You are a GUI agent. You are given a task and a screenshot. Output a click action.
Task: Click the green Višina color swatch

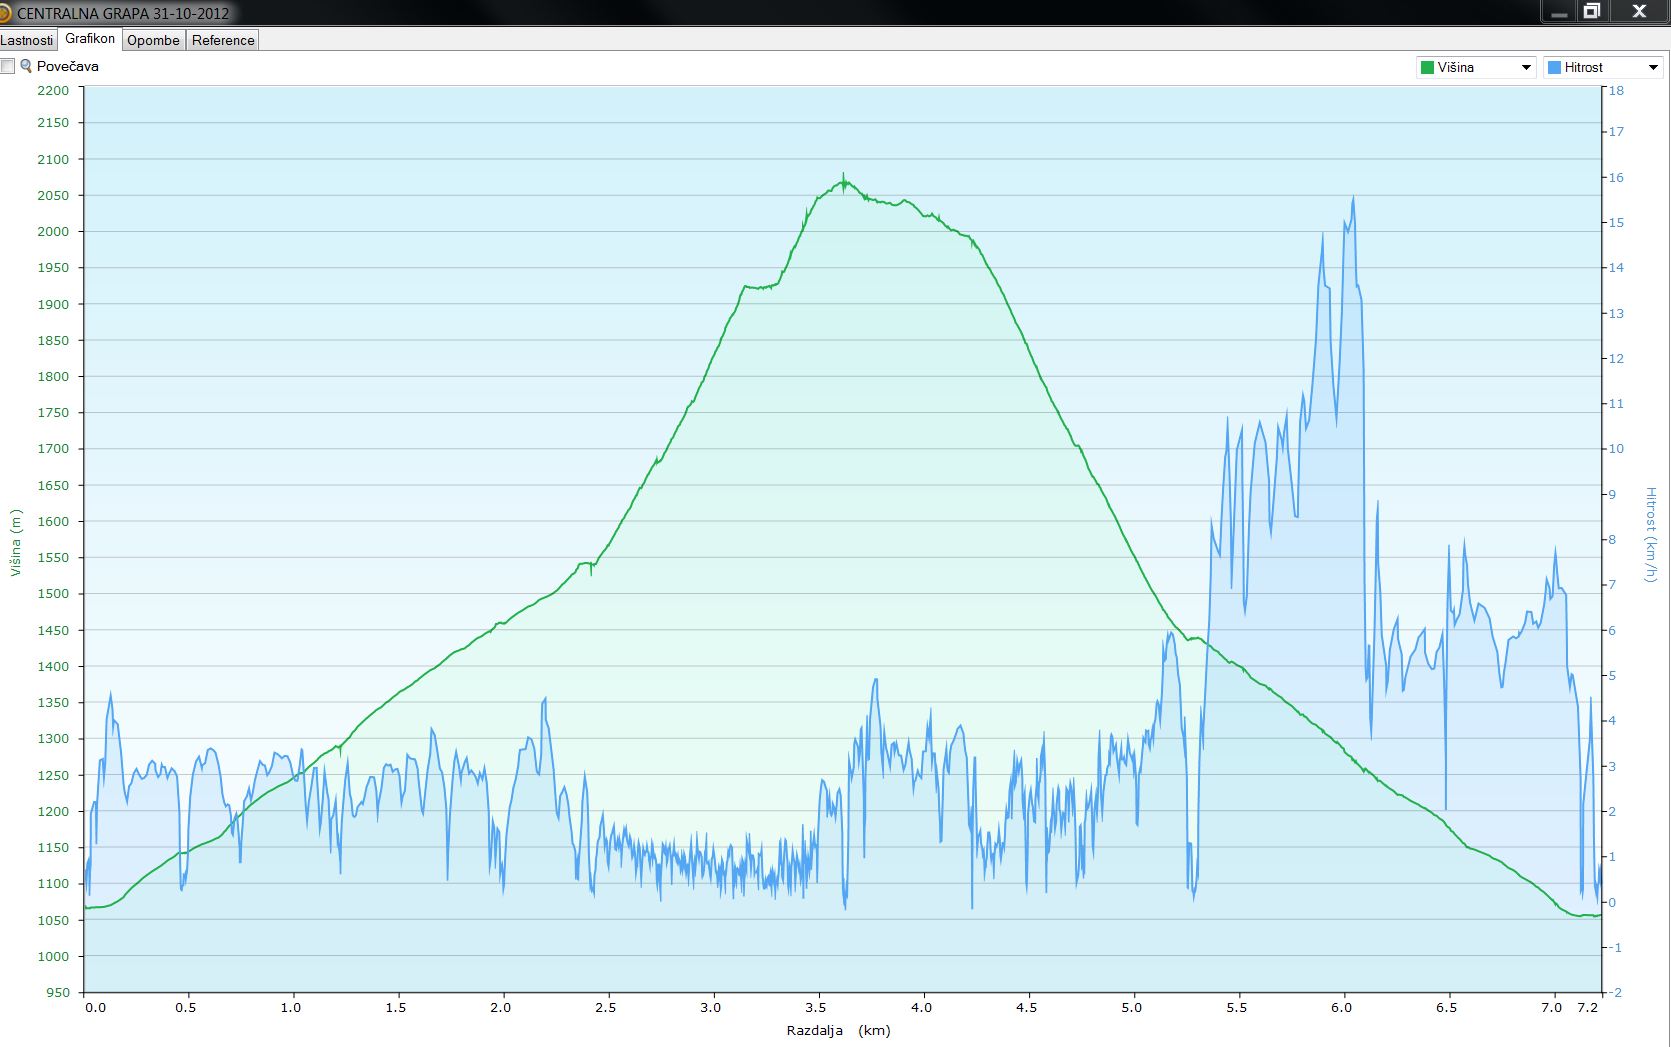(x=1427, y=68)
